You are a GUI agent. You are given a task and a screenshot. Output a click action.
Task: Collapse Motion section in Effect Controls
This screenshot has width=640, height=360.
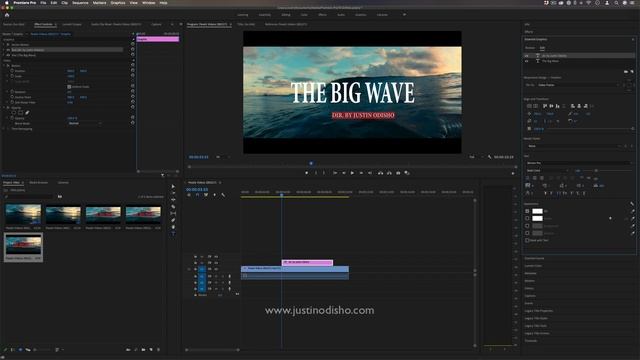[4, 65]
